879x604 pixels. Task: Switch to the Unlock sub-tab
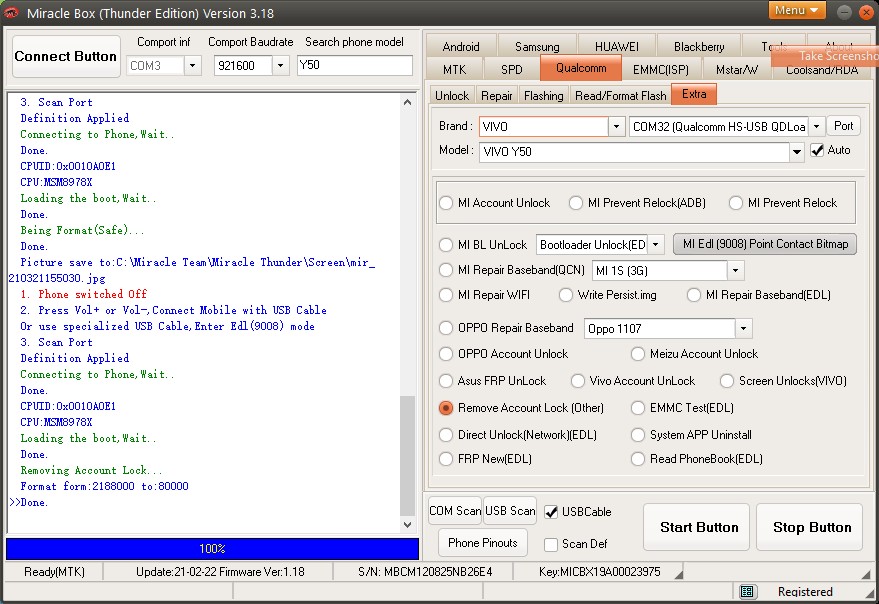click(452, 96)
